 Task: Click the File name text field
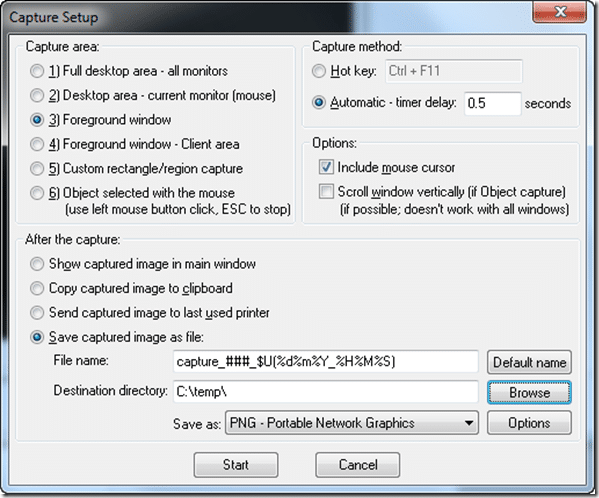[x=325, y=361]
